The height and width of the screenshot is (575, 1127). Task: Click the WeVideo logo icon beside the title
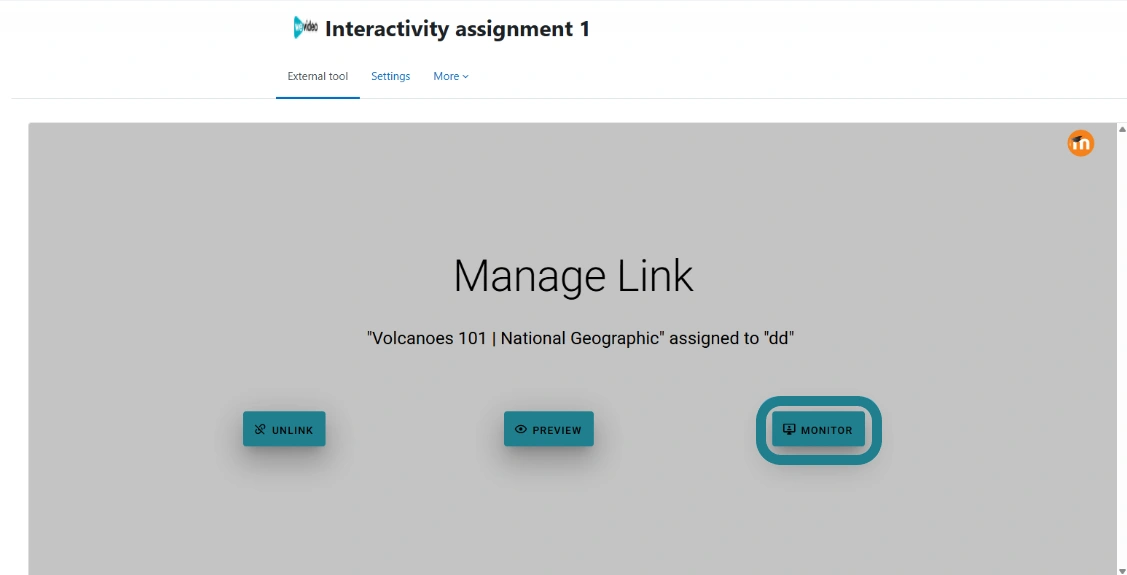pyautogui.click(x=305, y=27)
